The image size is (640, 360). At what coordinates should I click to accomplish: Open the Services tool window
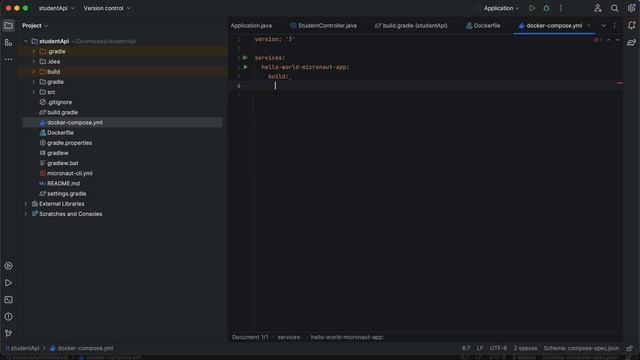click(x=8, y=266)
